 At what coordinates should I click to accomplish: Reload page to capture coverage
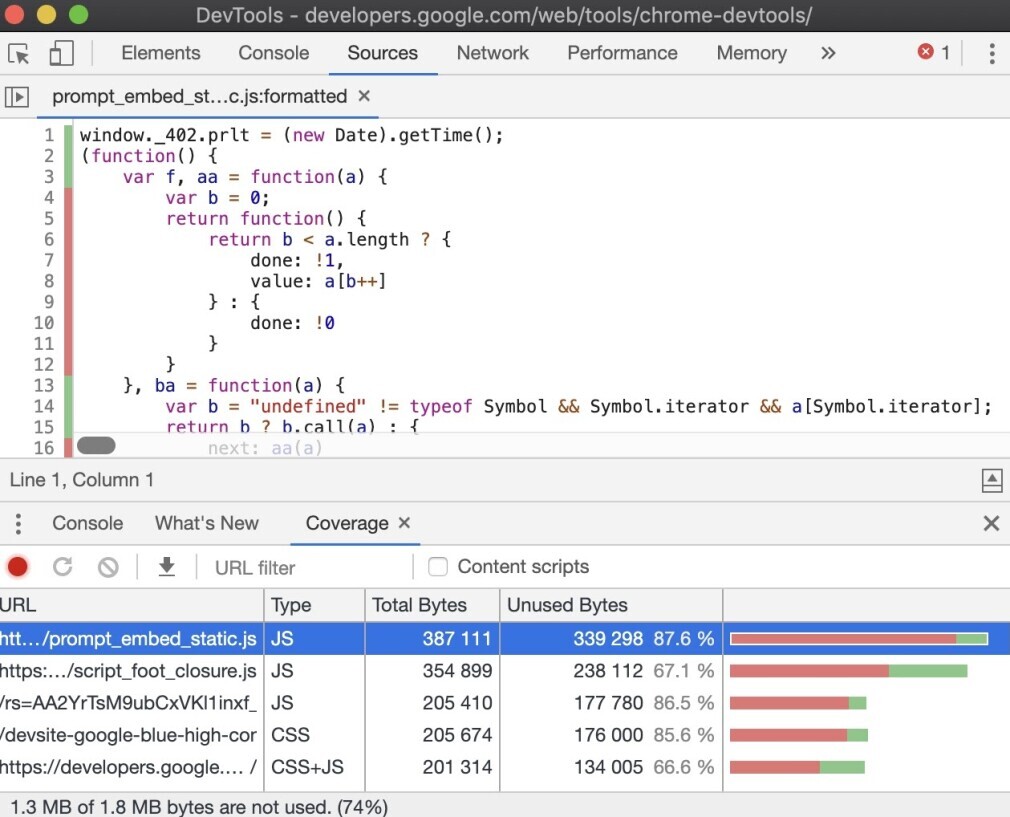(x=62, y=567)
